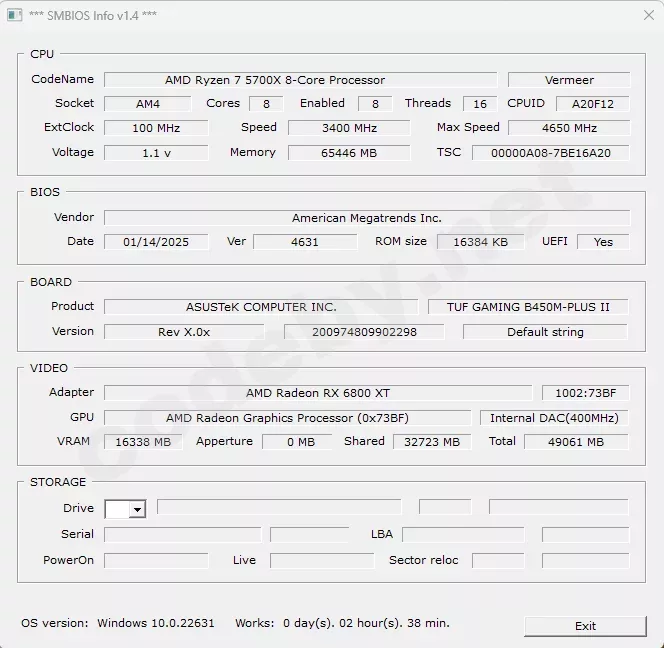Viewport: 664px width, 648px height.
Task: Click the device ID 1002:73BF
Action: 585,393
